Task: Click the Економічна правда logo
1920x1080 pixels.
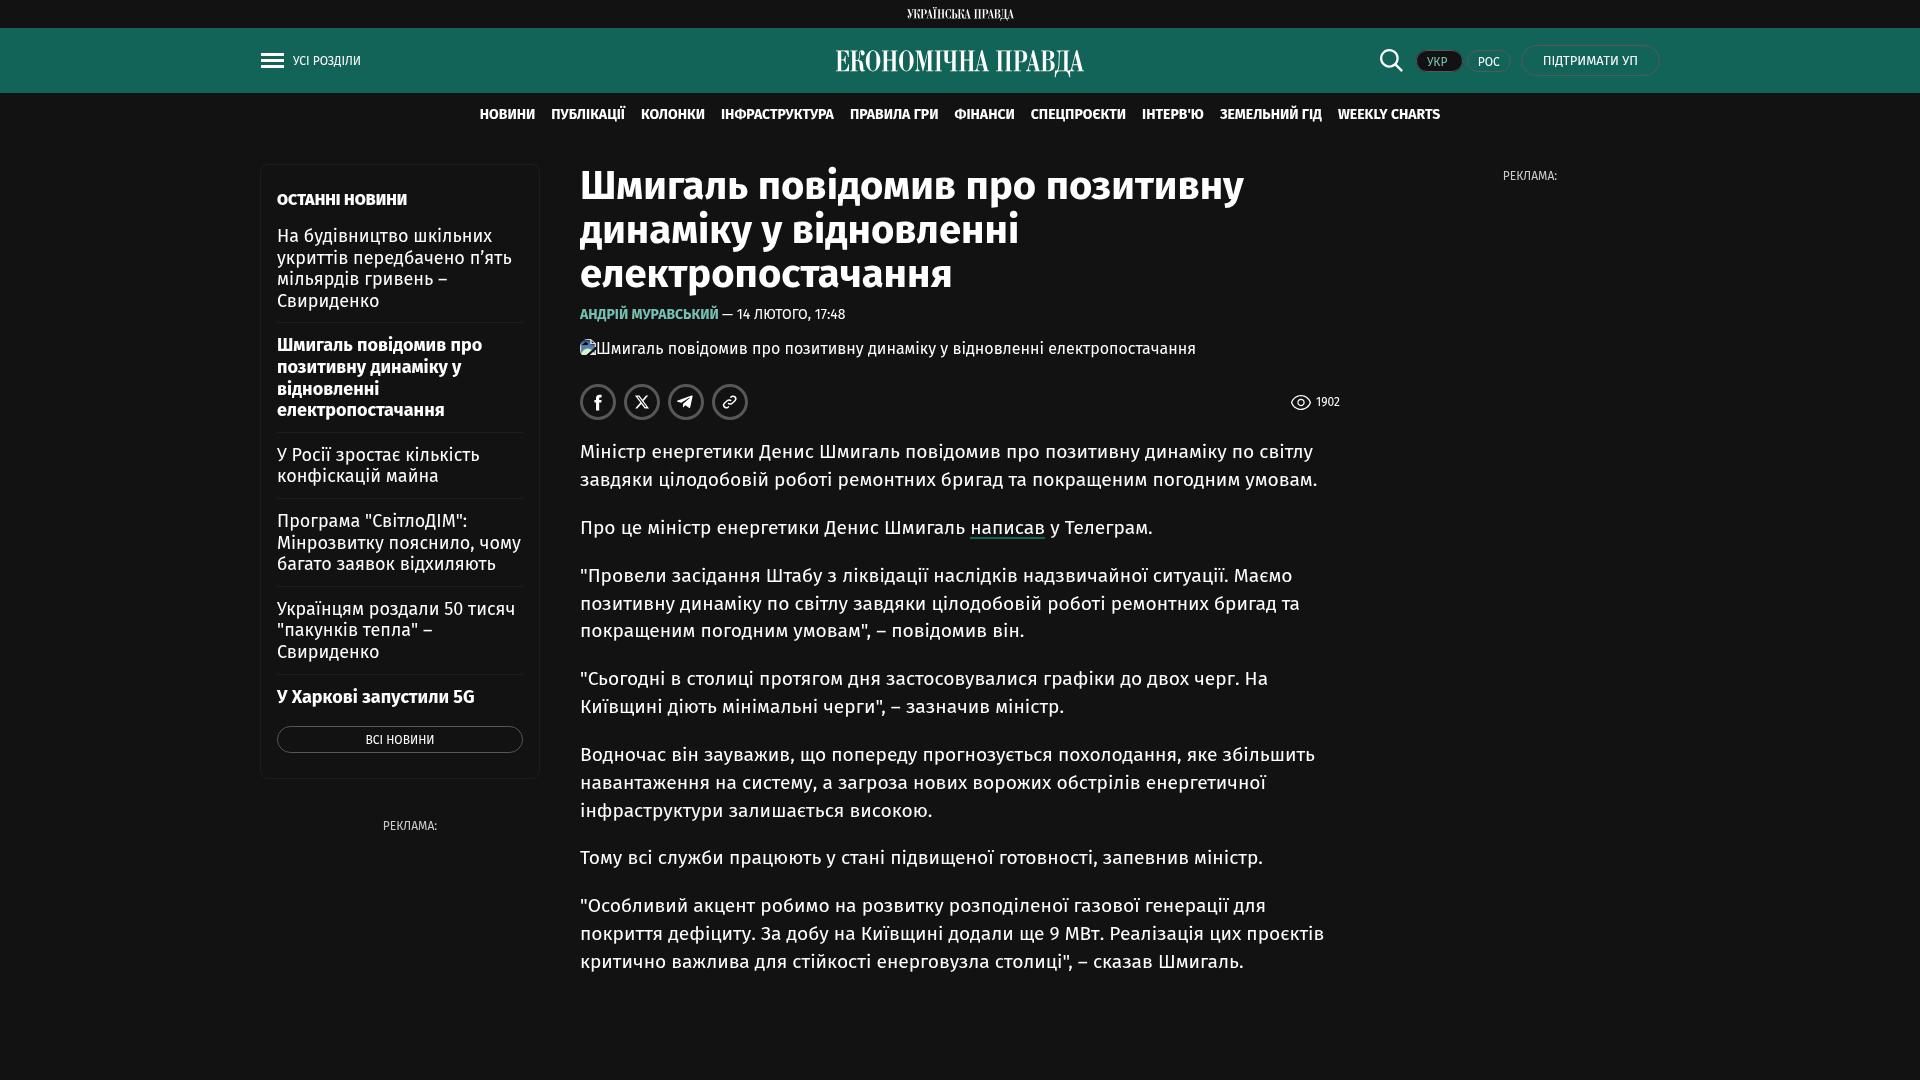Action: click(959, 62)
